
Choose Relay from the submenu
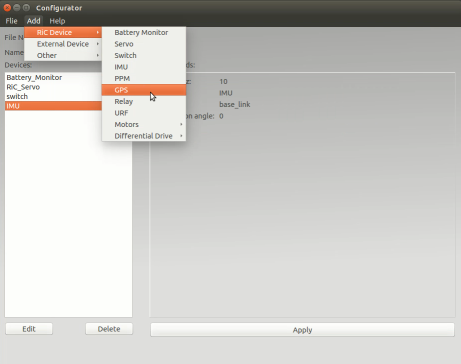coord(144,101)
